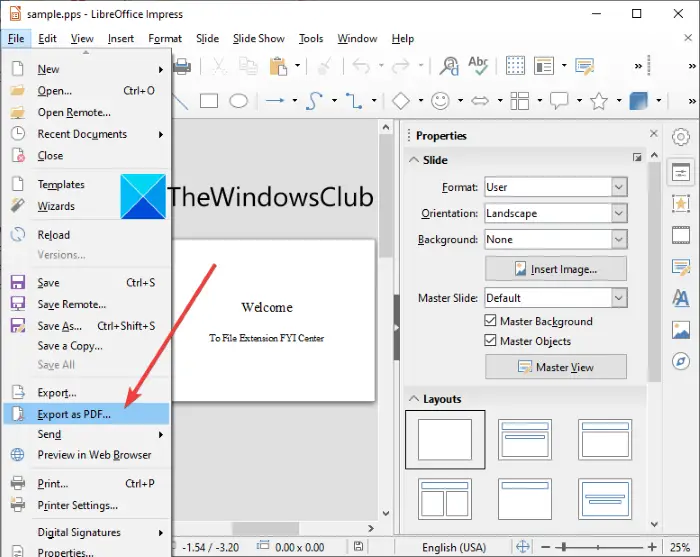Click the zoom slider handle in status bar
Viewport: 700px width, 557px height.
[x=564, y=547]
